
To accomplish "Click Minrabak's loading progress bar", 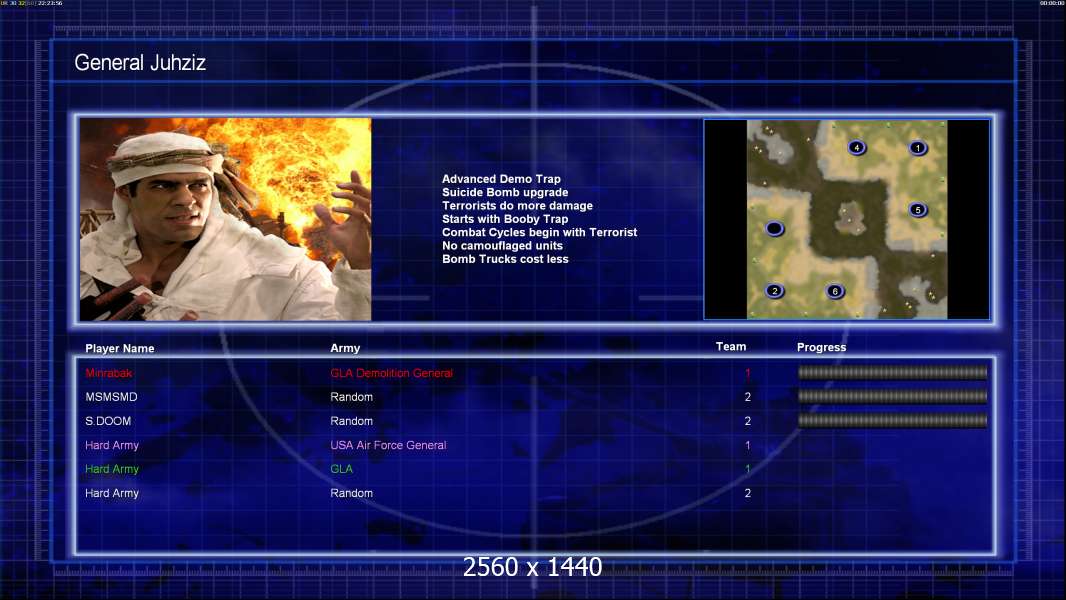I will (x=892, y=372).
